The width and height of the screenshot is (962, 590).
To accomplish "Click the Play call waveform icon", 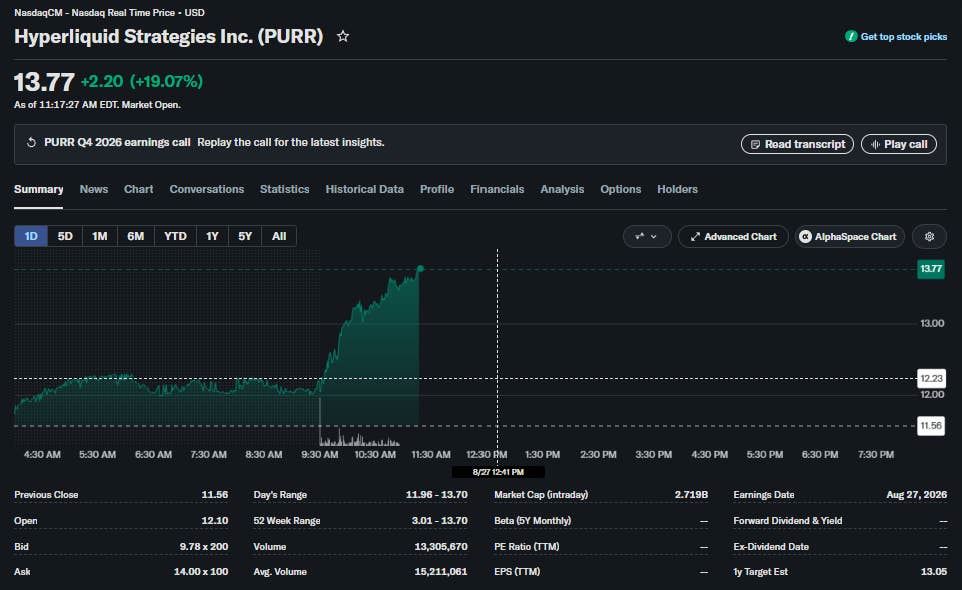I will point(875,145).
